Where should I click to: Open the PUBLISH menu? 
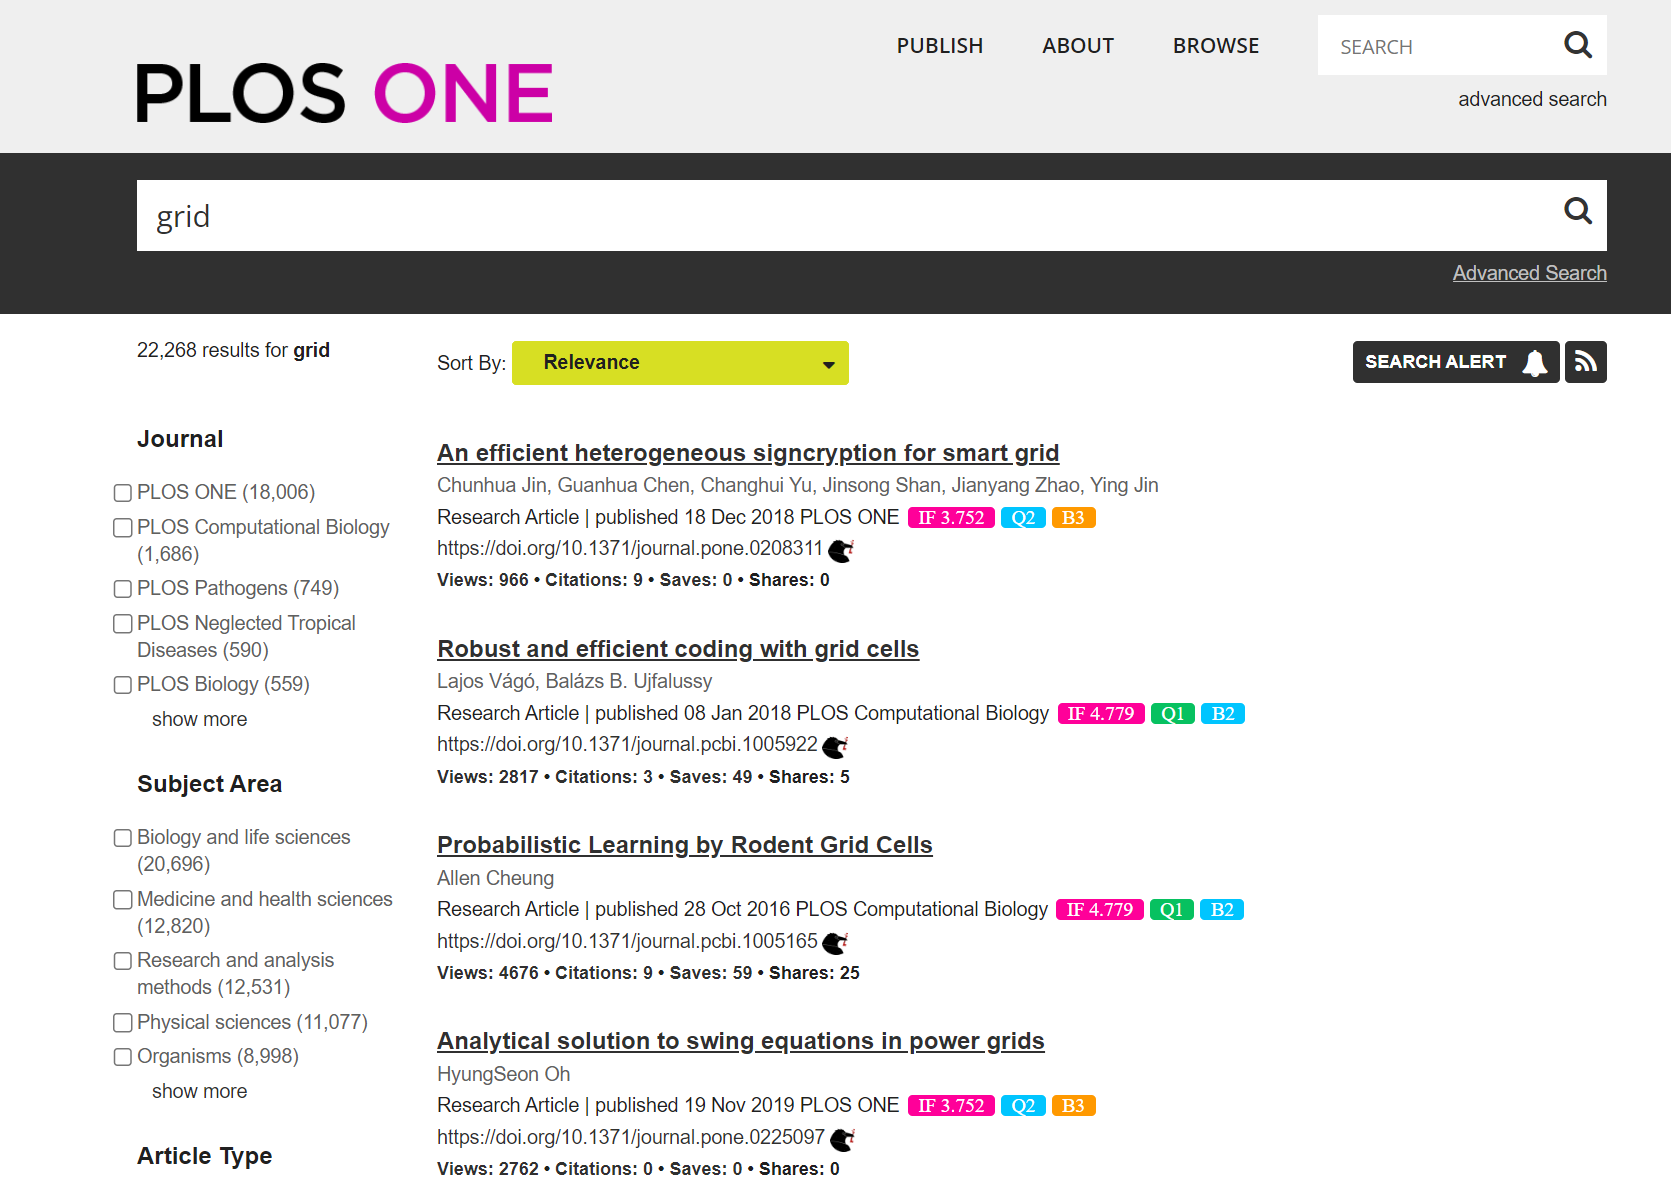click(x=939, y=46)
